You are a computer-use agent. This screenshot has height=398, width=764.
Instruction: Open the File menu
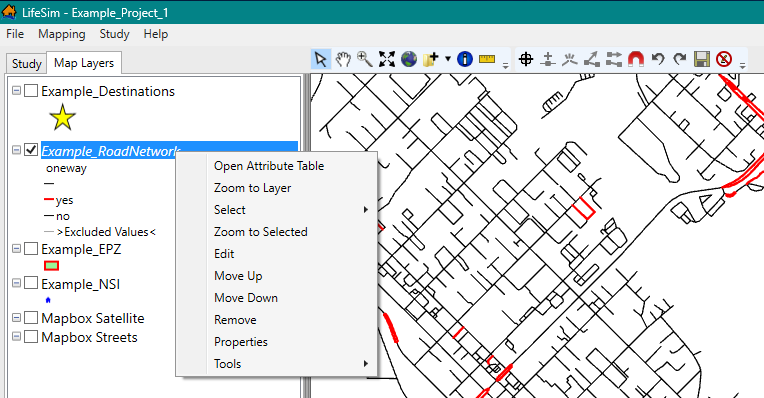(x=15, y=34)
